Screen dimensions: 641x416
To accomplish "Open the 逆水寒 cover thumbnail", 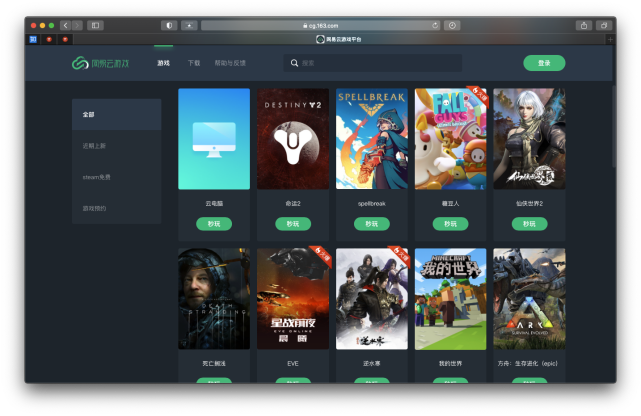I will [x=372, y=299].
